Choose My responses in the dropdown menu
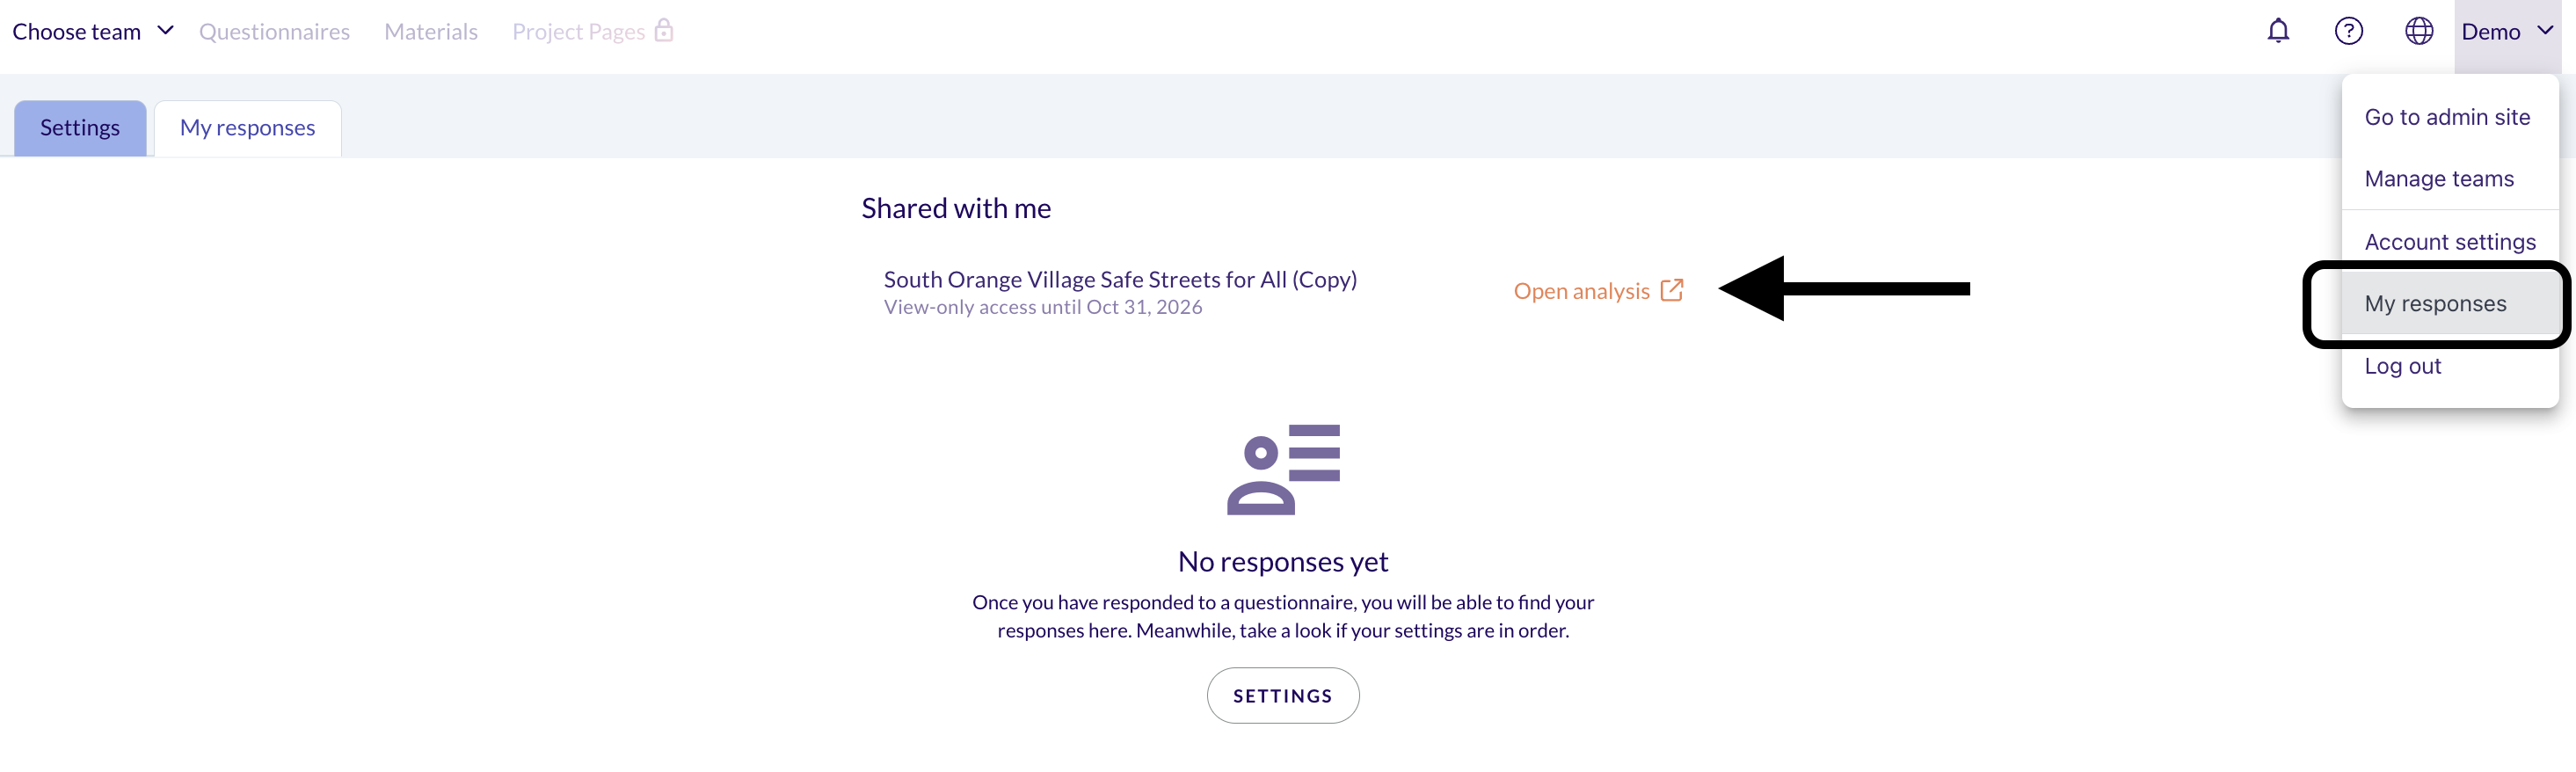The image size is (2576, 772). (x=2435, y=304)
